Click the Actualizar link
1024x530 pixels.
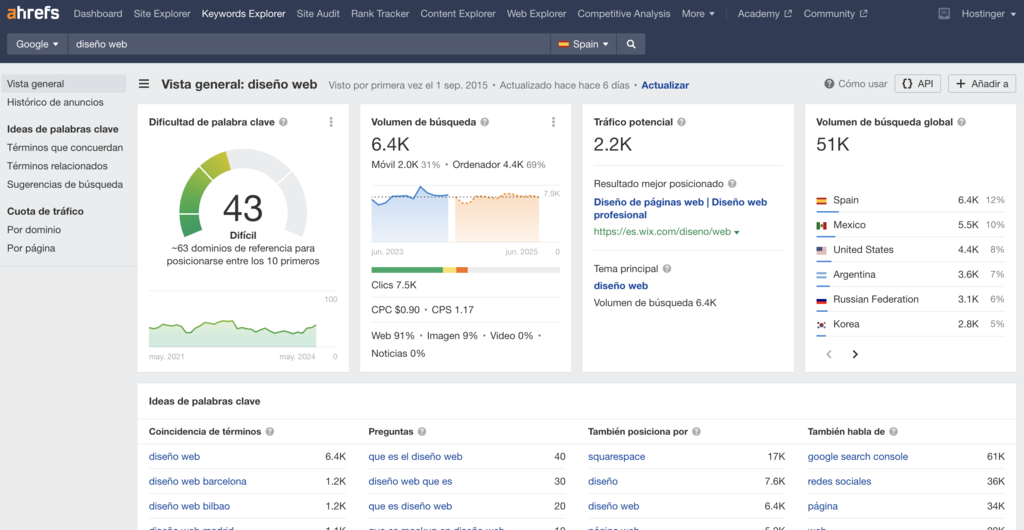click(x=665, y=85)
